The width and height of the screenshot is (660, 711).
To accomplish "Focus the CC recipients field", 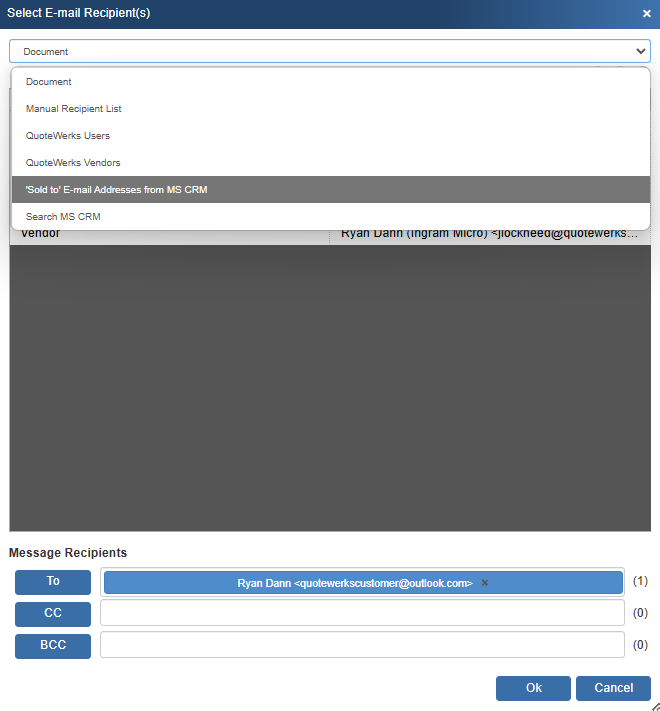I will (361, 613).
